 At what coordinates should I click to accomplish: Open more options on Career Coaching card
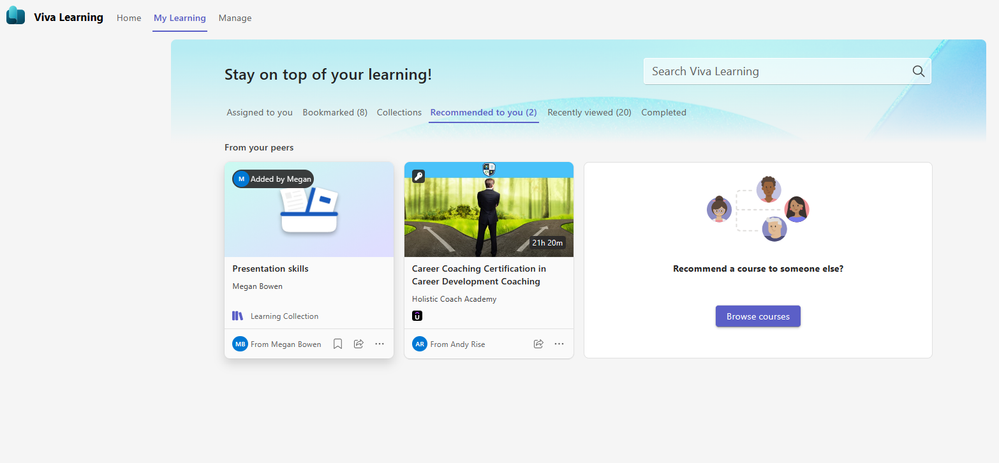coord(559,344)
